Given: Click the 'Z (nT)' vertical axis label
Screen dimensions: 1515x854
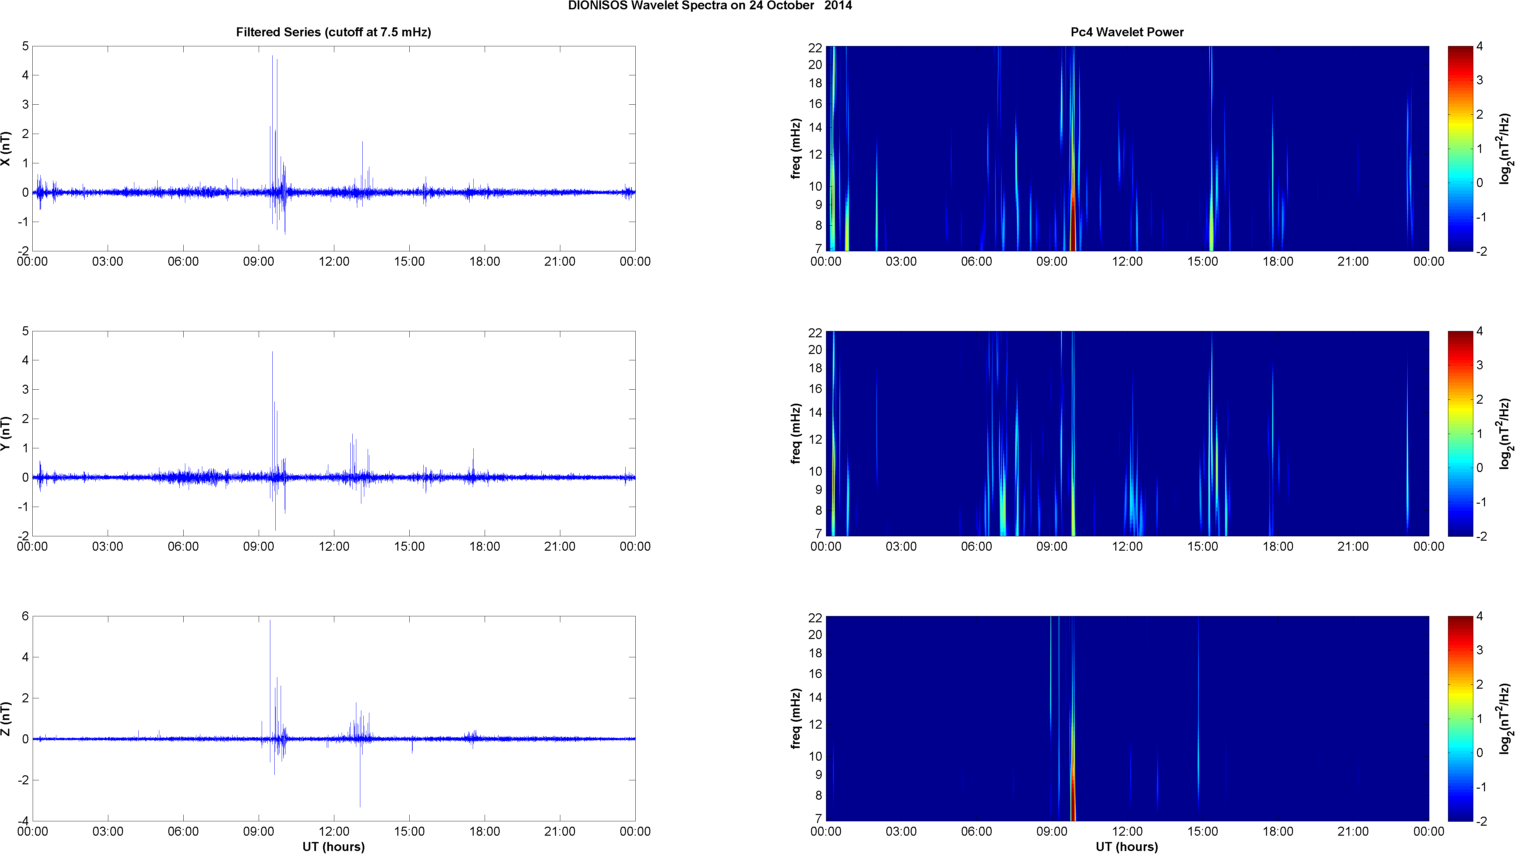Looking at the screenshot, I should point(6,719).
